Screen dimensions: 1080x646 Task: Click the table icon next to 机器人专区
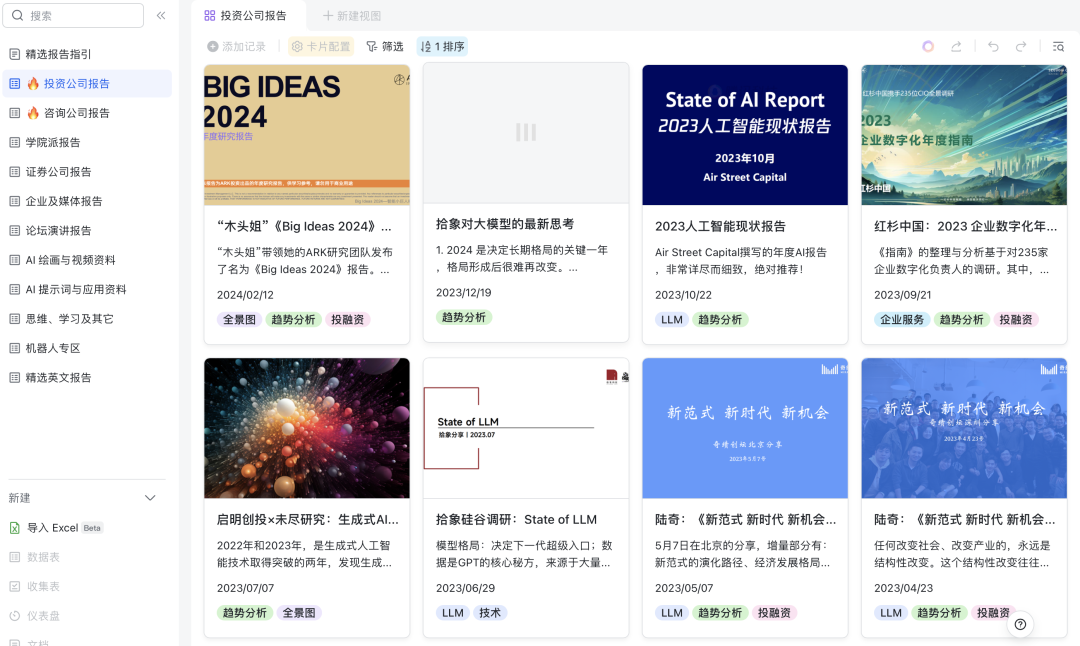(x=14, y=348)
